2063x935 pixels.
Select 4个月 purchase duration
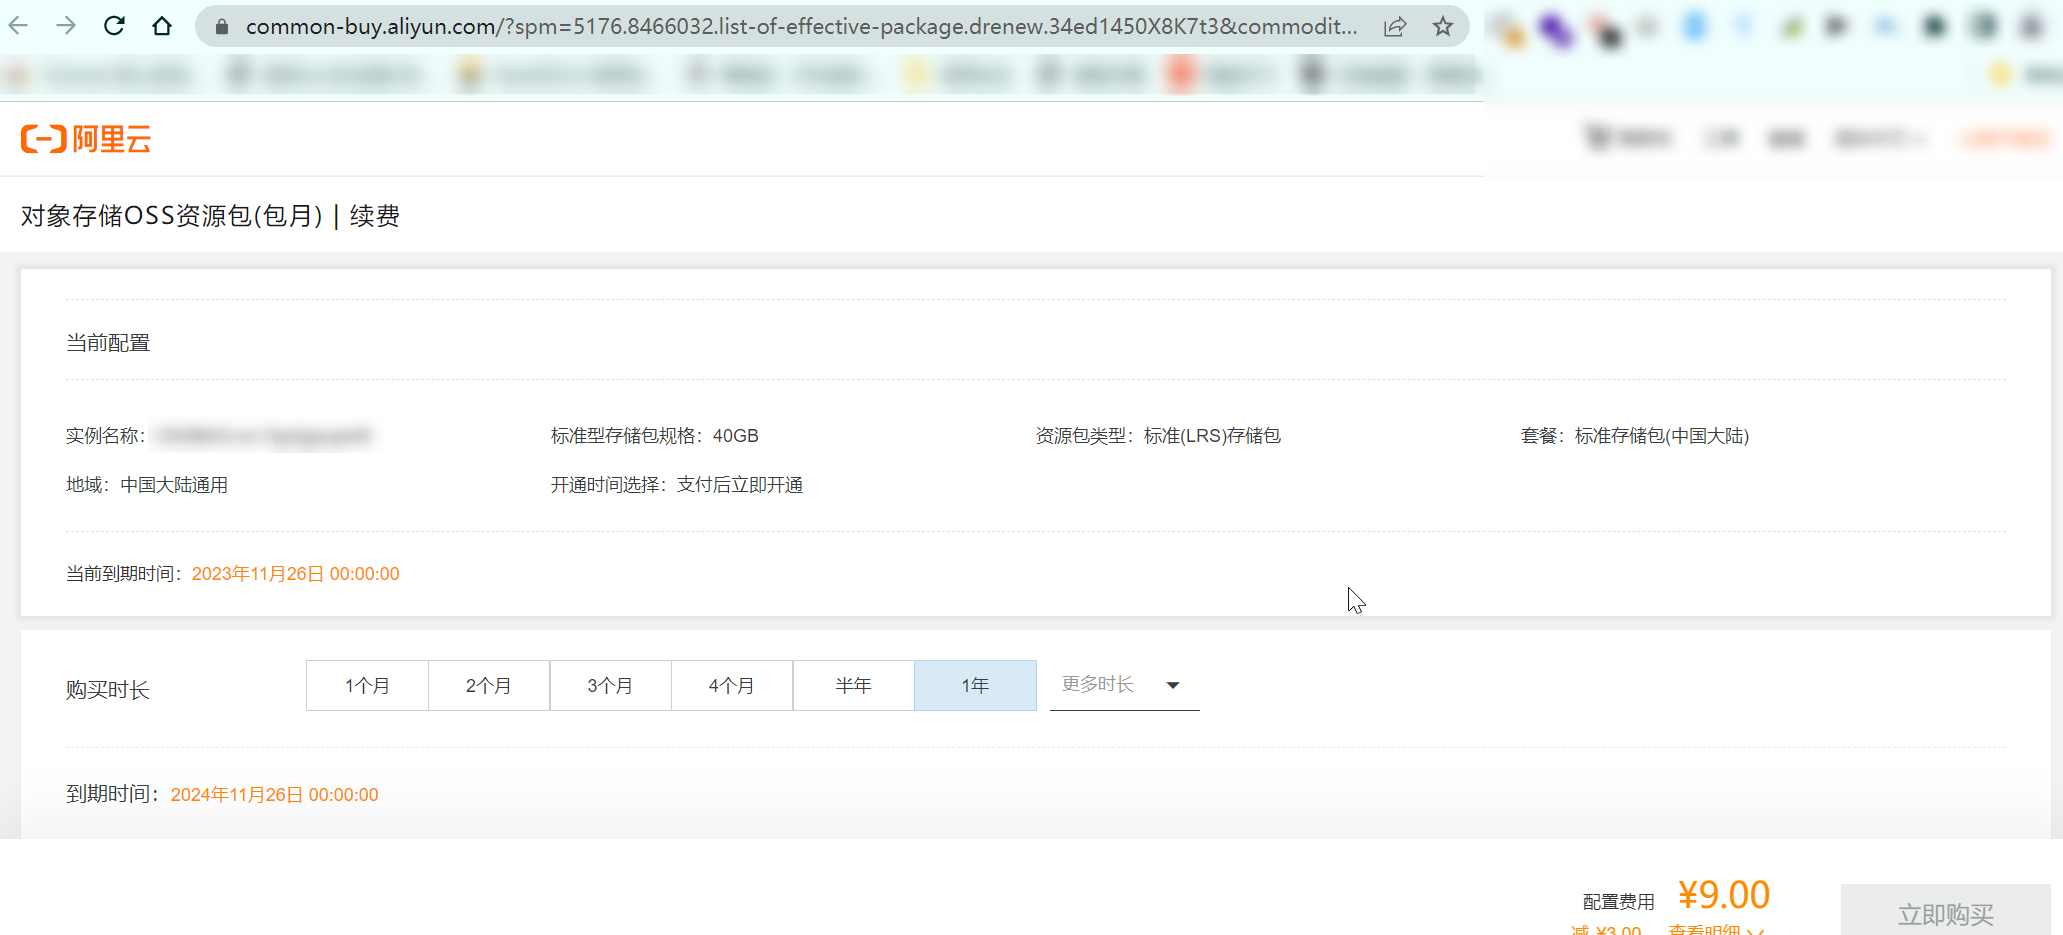tap(732, 686)
